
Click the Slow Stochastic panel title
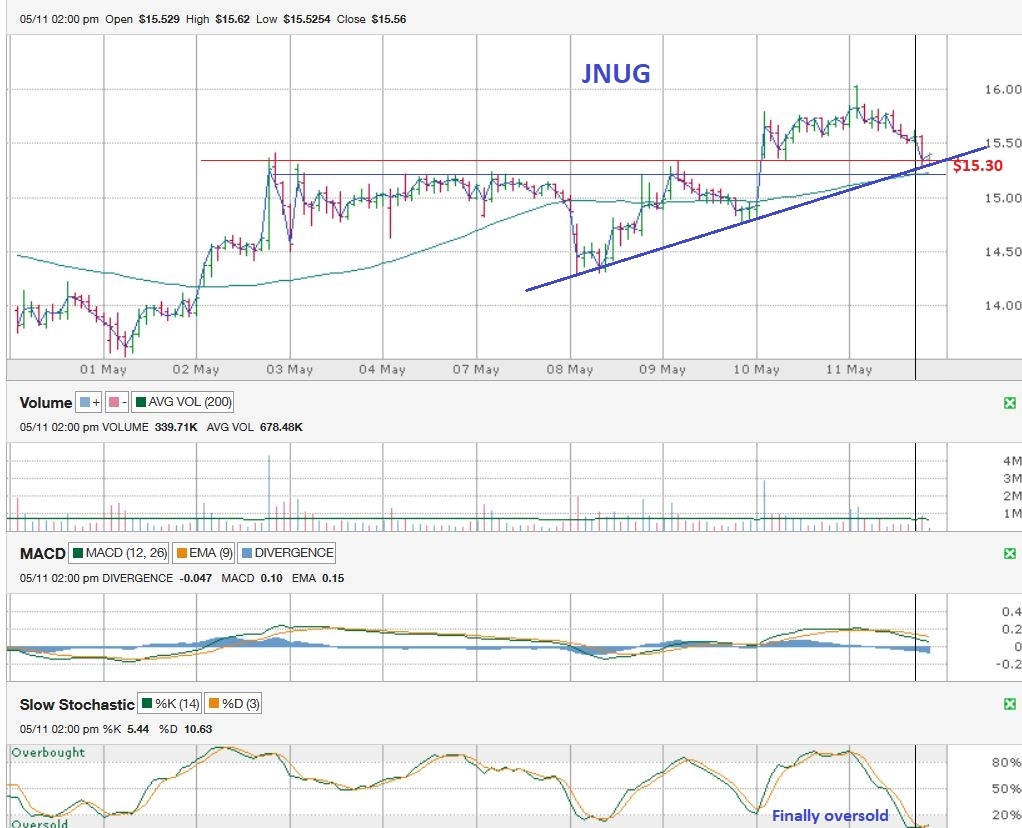(x=77, y=705)
